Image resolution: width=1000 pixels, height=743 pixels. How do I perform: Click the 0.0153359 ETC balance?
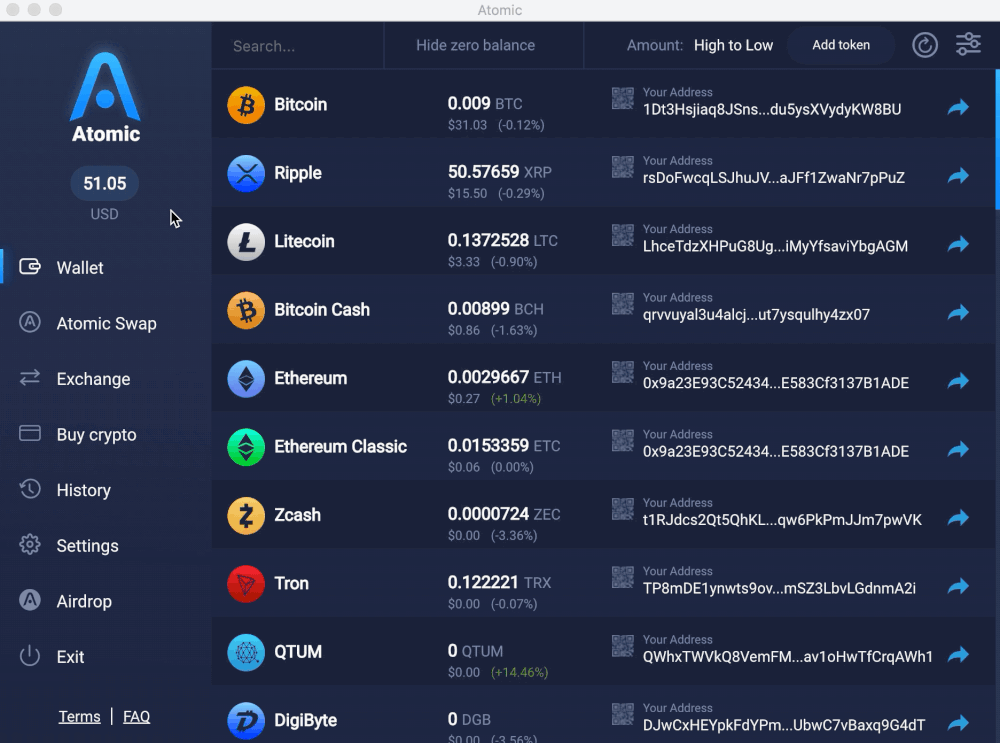(504, 445)
